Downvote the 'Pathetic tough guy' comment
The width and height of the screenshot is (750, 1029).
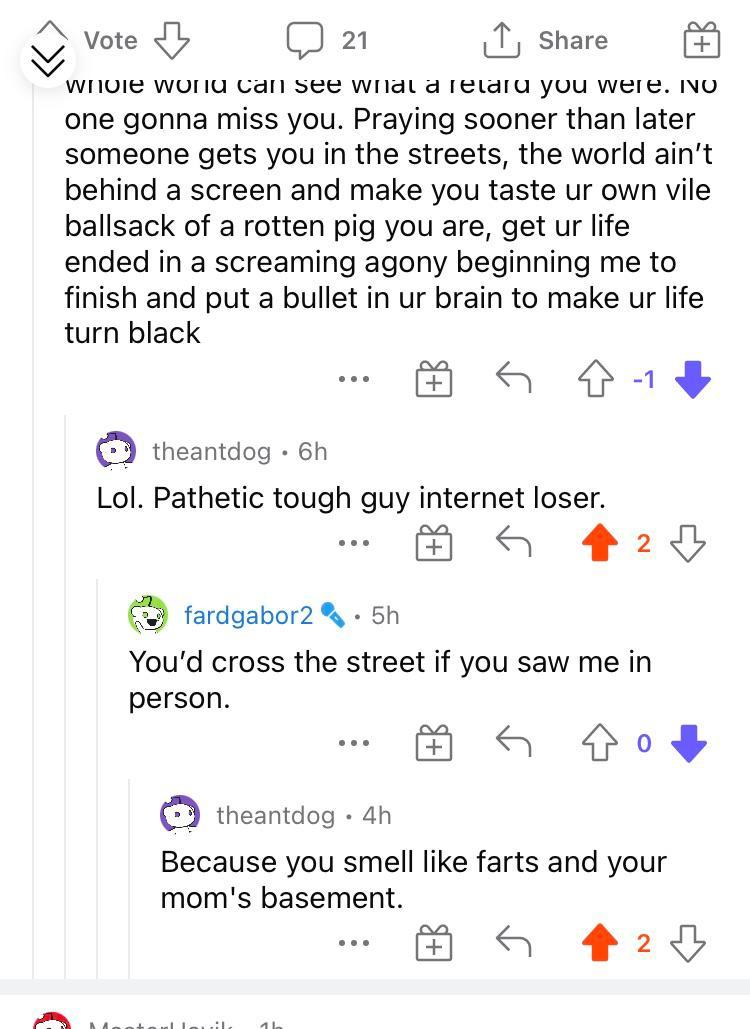point(687,543)
